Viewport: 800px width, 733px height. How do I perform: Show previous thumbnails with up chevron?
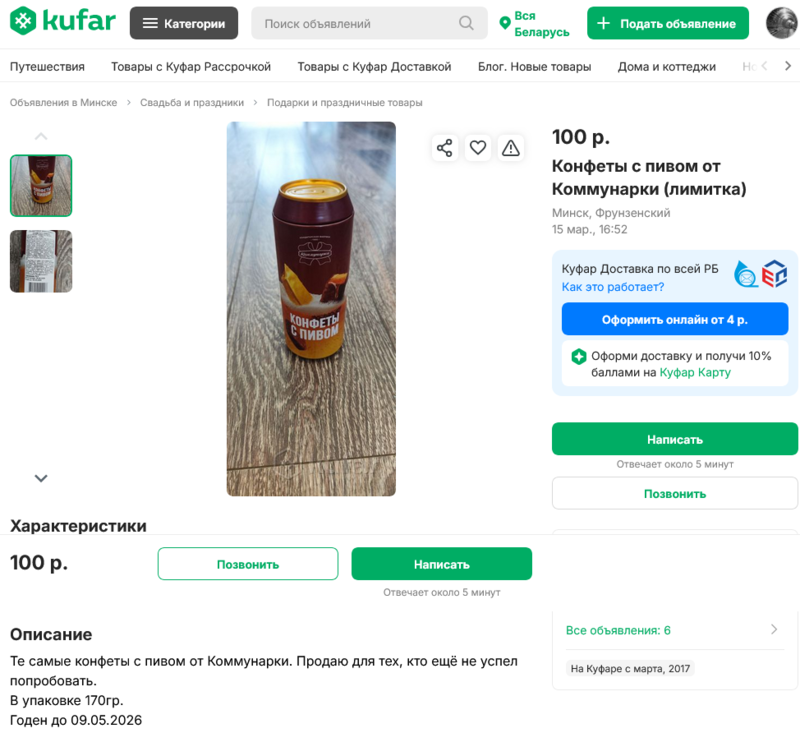(41, 136)
